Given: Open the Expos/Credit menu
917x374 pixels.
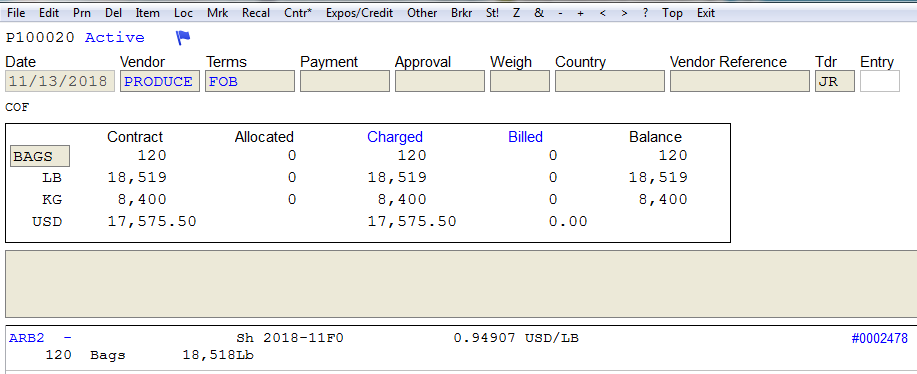Looking at the screenshot, I should pos(360,13).
